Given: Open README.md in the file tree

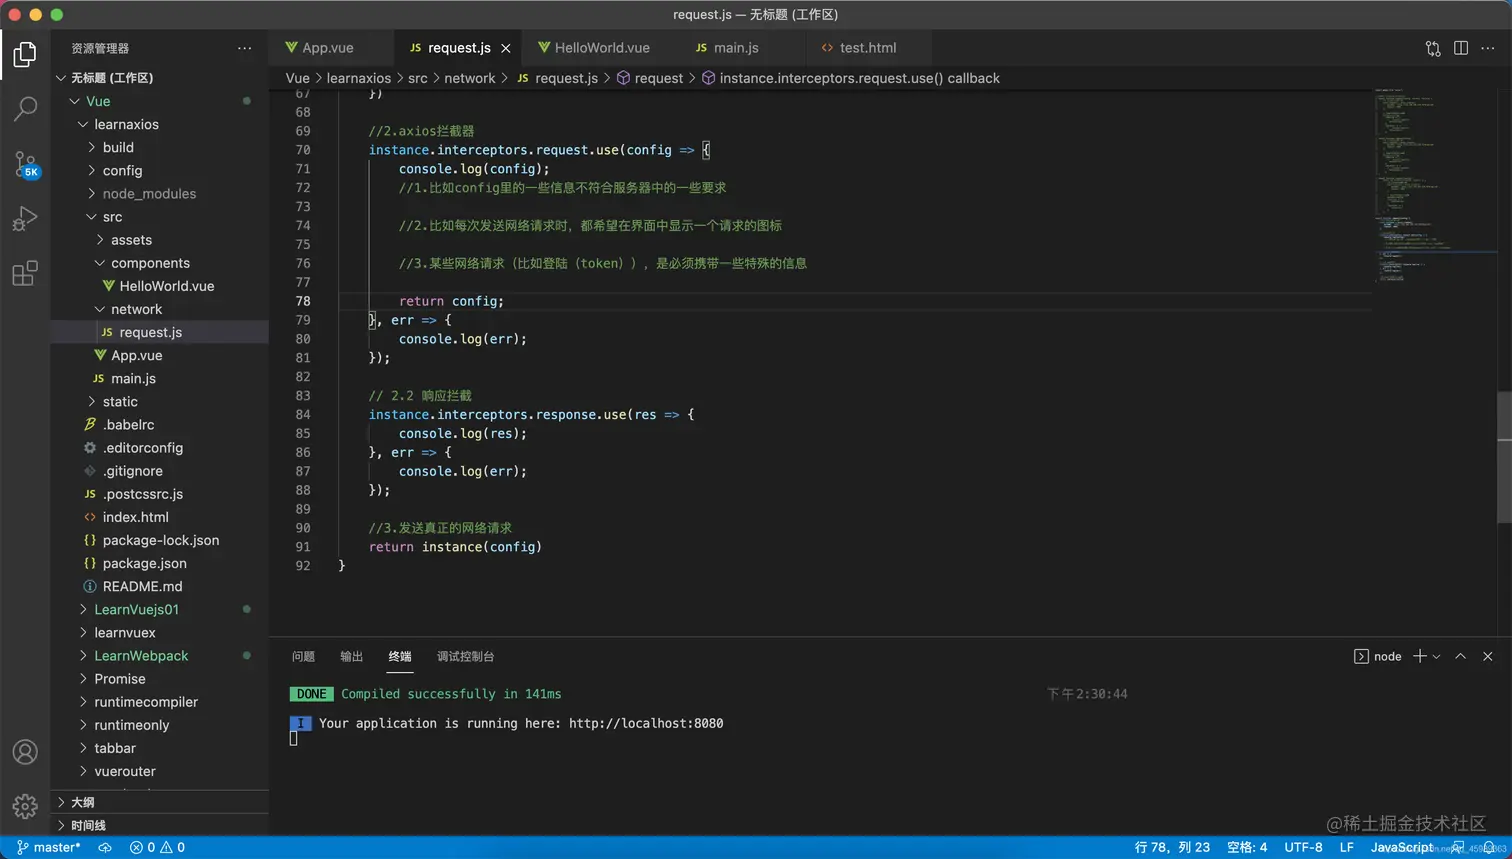Looking at the screenshot, I should coord(160,586).
